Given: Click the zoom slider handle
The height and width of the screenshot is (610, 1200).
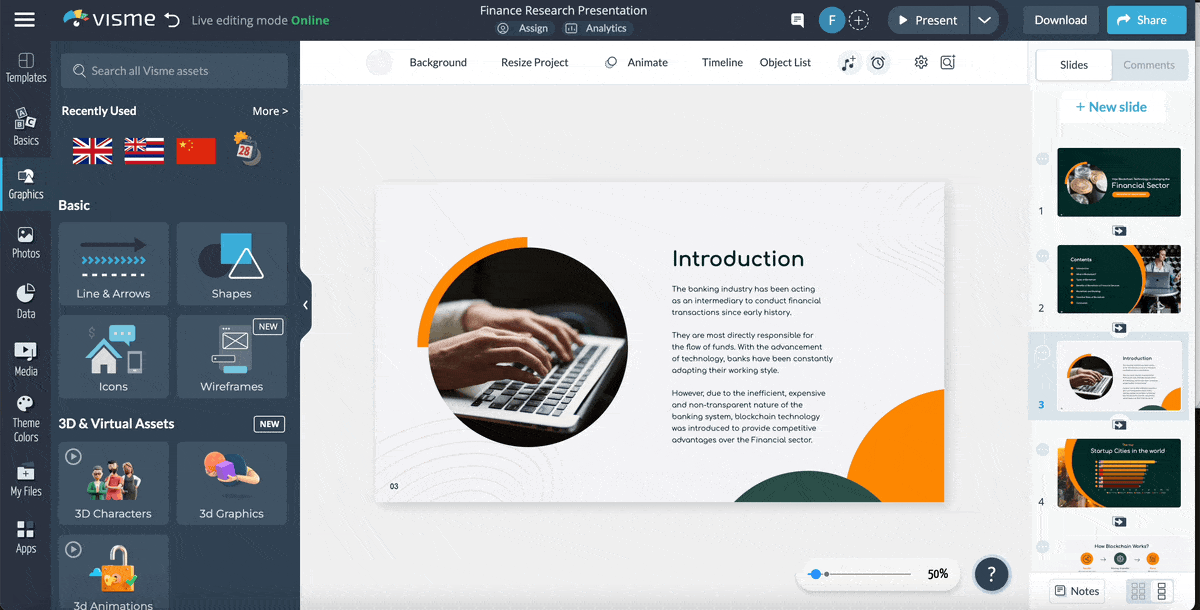Looking at the screenshot, I should pyautogui.click(x=816, y=574).
